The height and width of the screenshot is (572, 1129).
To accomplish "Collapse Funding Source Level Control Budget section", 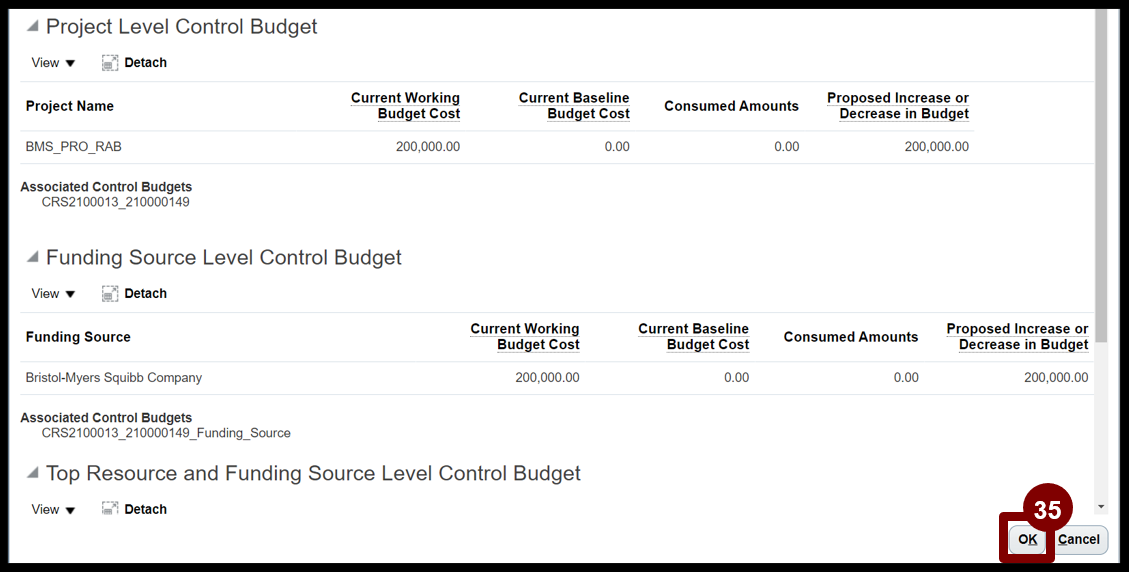I will 32,257.
